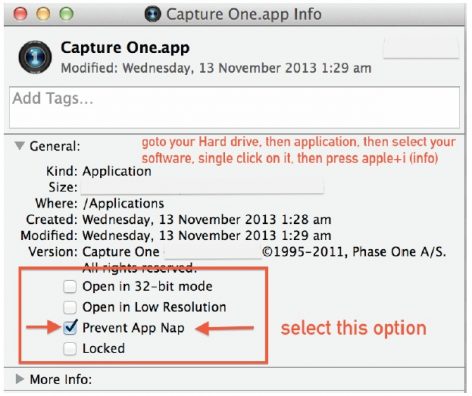472x396 pixels.
Task: Click the large Capture One app icon
Action: pos(35,57)
